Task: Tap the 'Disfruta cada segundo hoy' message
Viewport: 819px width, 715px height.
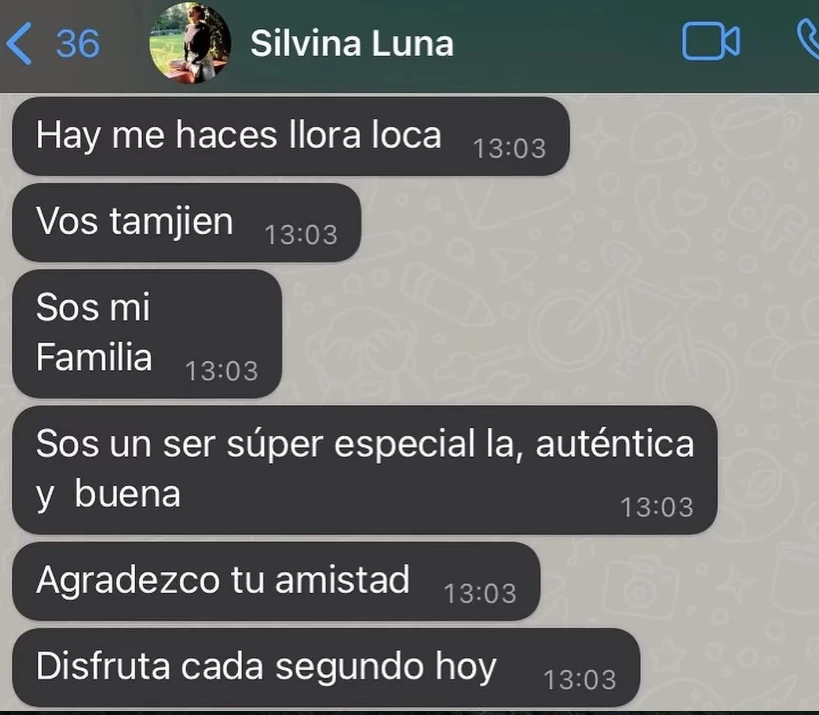Action: [x=326, y=667]
